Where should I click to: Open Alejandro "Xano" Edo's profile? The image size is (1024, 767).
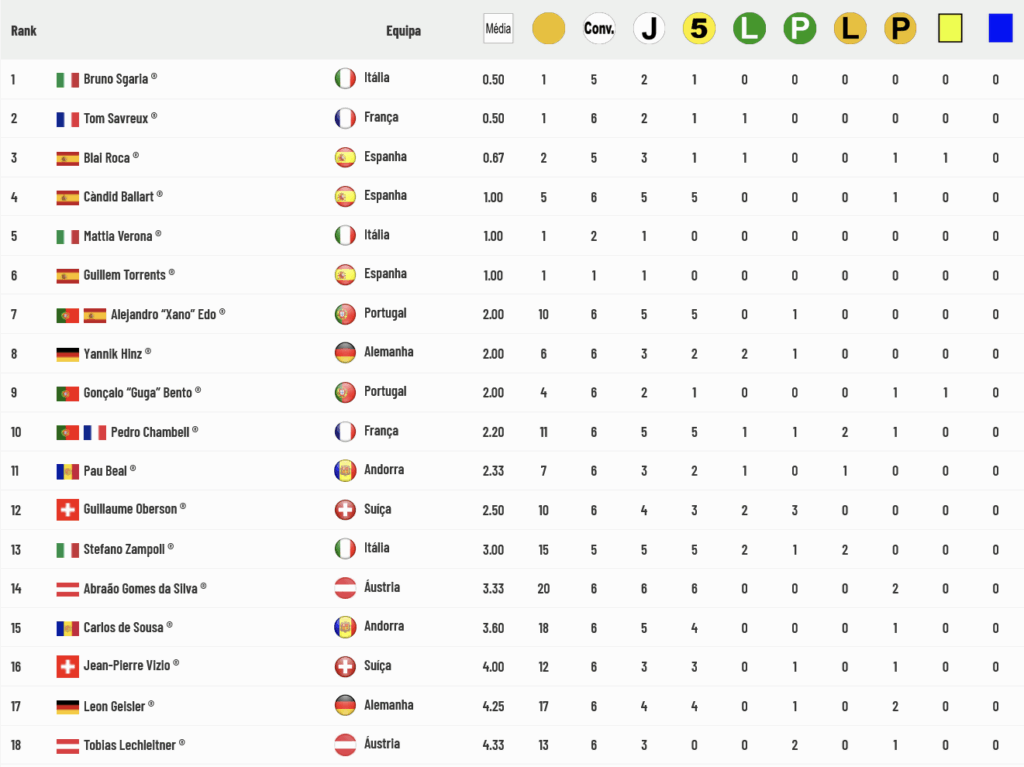coord(163,314)
